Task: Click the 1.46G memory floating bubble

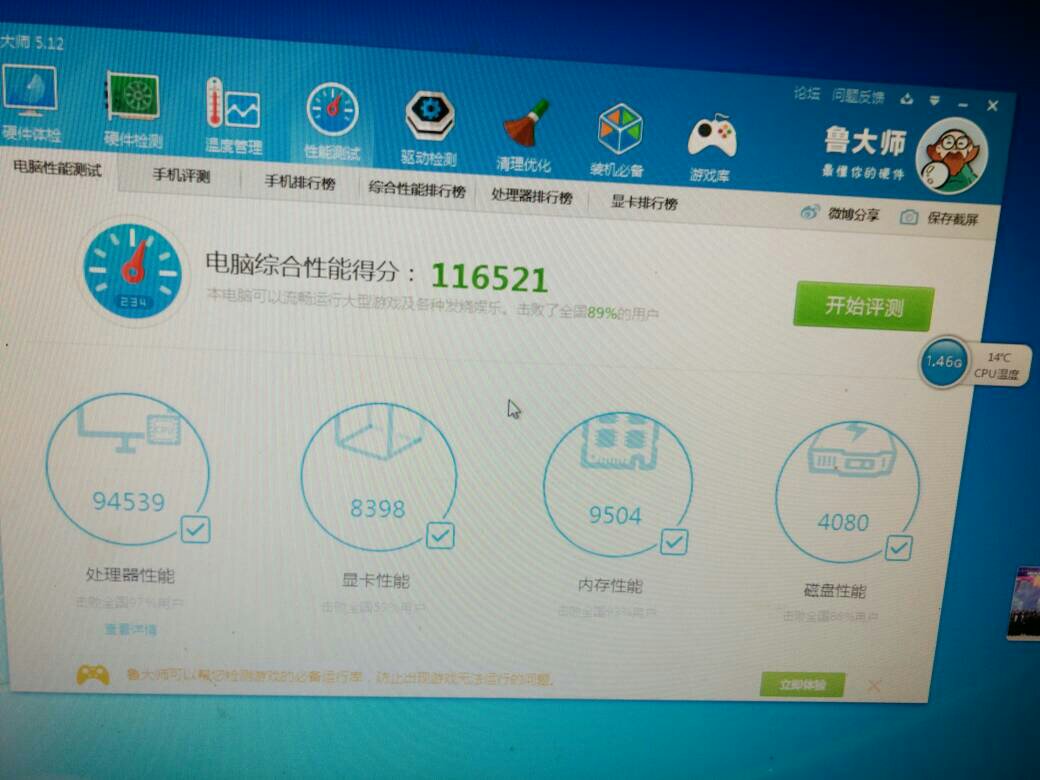Action: coord(943,361)
